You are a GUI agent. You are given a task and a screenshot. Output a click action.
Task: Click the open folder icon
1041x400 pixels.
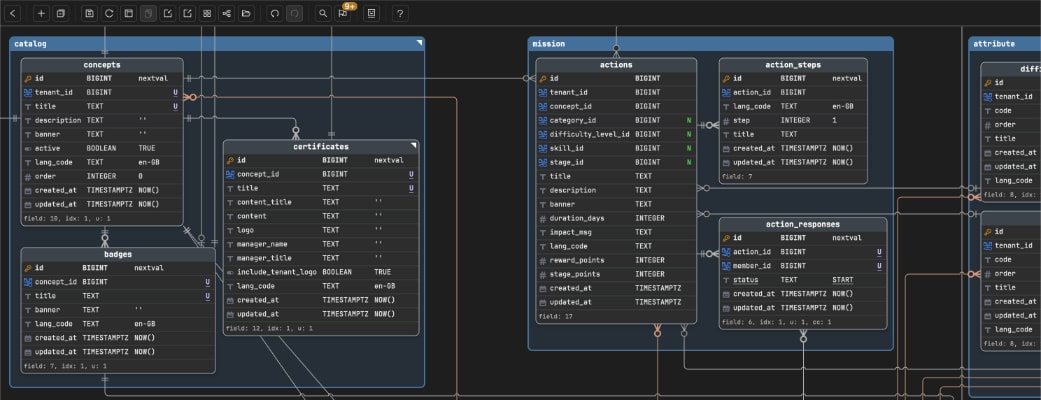pyautogui.click(x=246, y=13)
